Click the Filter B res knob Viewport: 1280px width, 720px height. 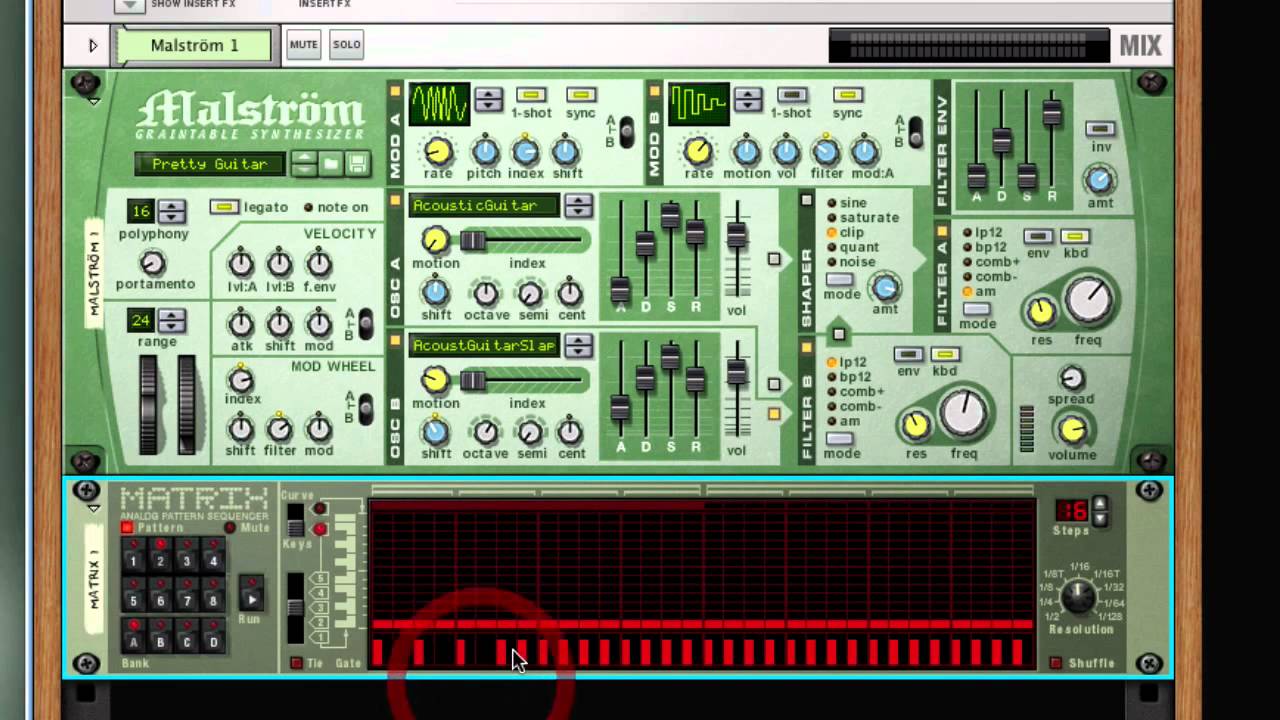(x=915, y=426)
